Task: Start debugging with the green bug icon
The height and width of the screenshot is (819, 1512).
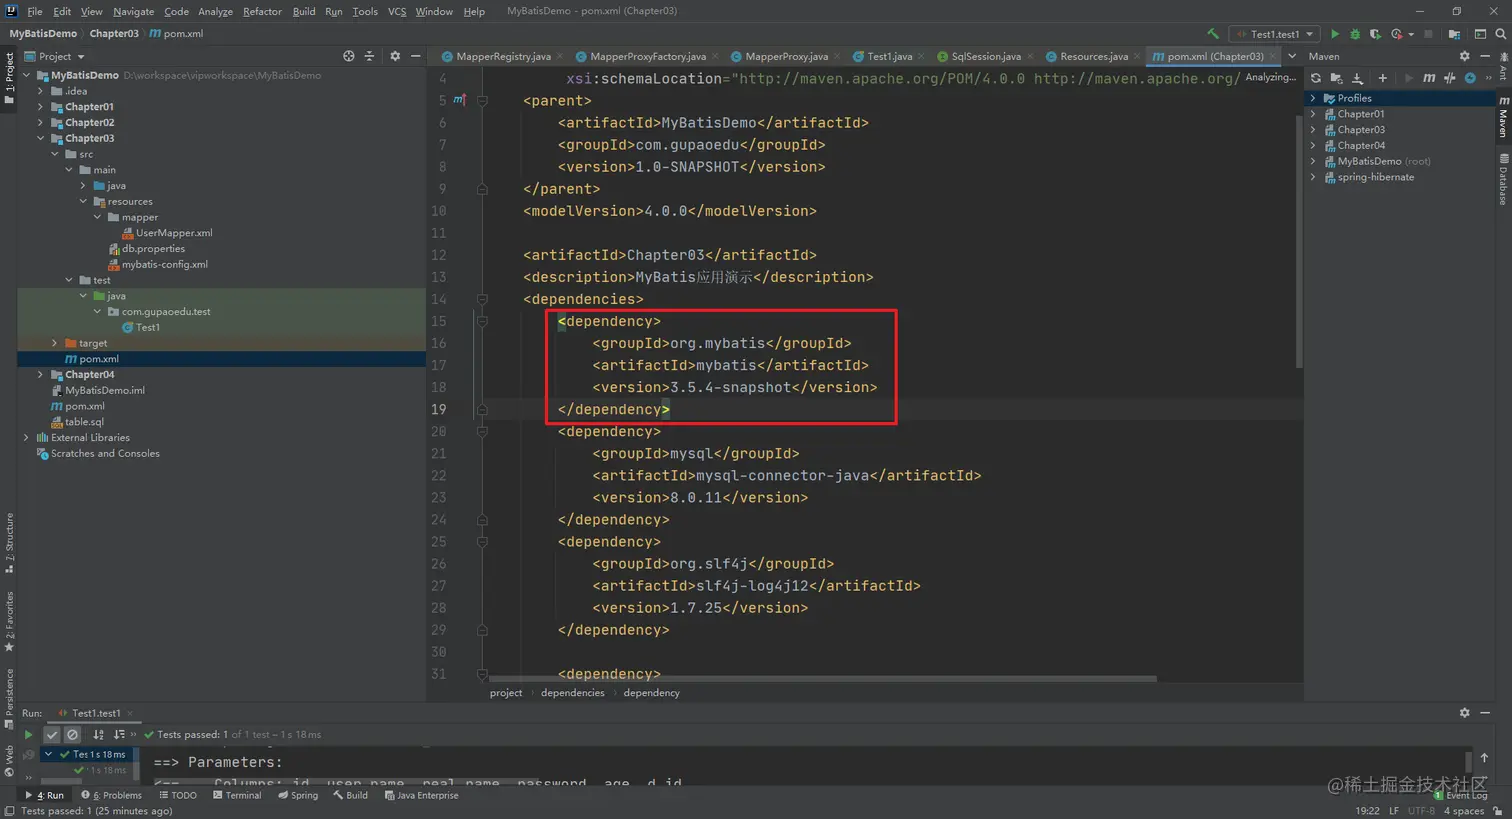Action: tap(1355, 34)
